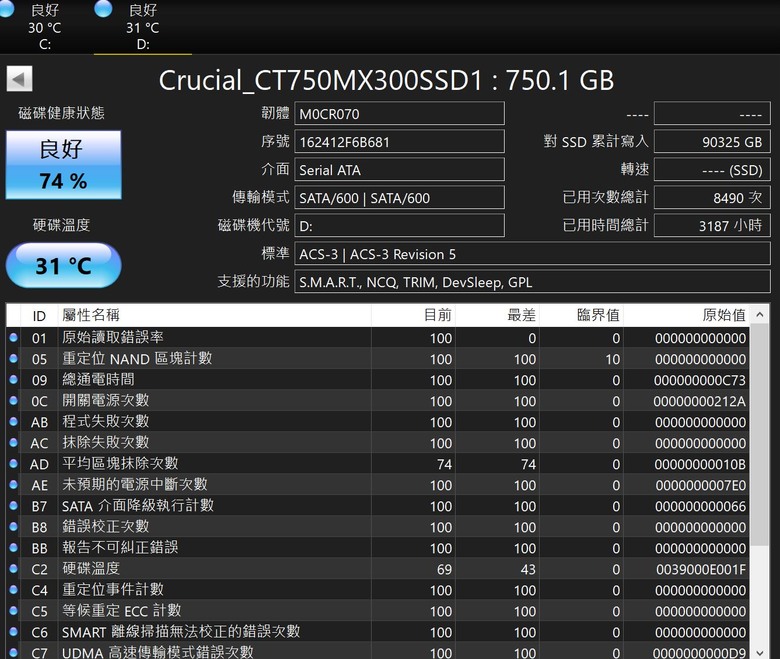The height and width of the screenshot is (659, 780).
Task: Click the status dot for attribute C2
Action: pos(13,568)
